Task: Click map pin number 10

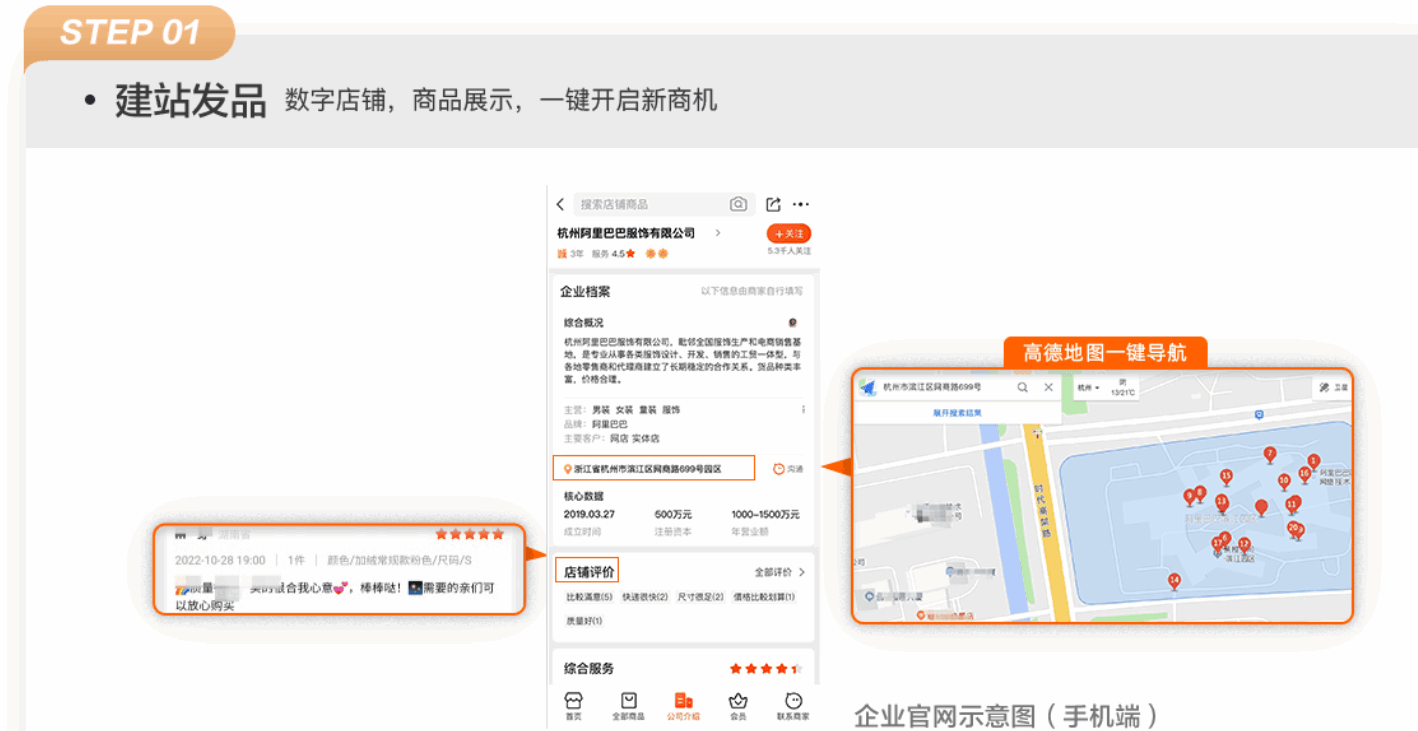Action: [1284, 483]
